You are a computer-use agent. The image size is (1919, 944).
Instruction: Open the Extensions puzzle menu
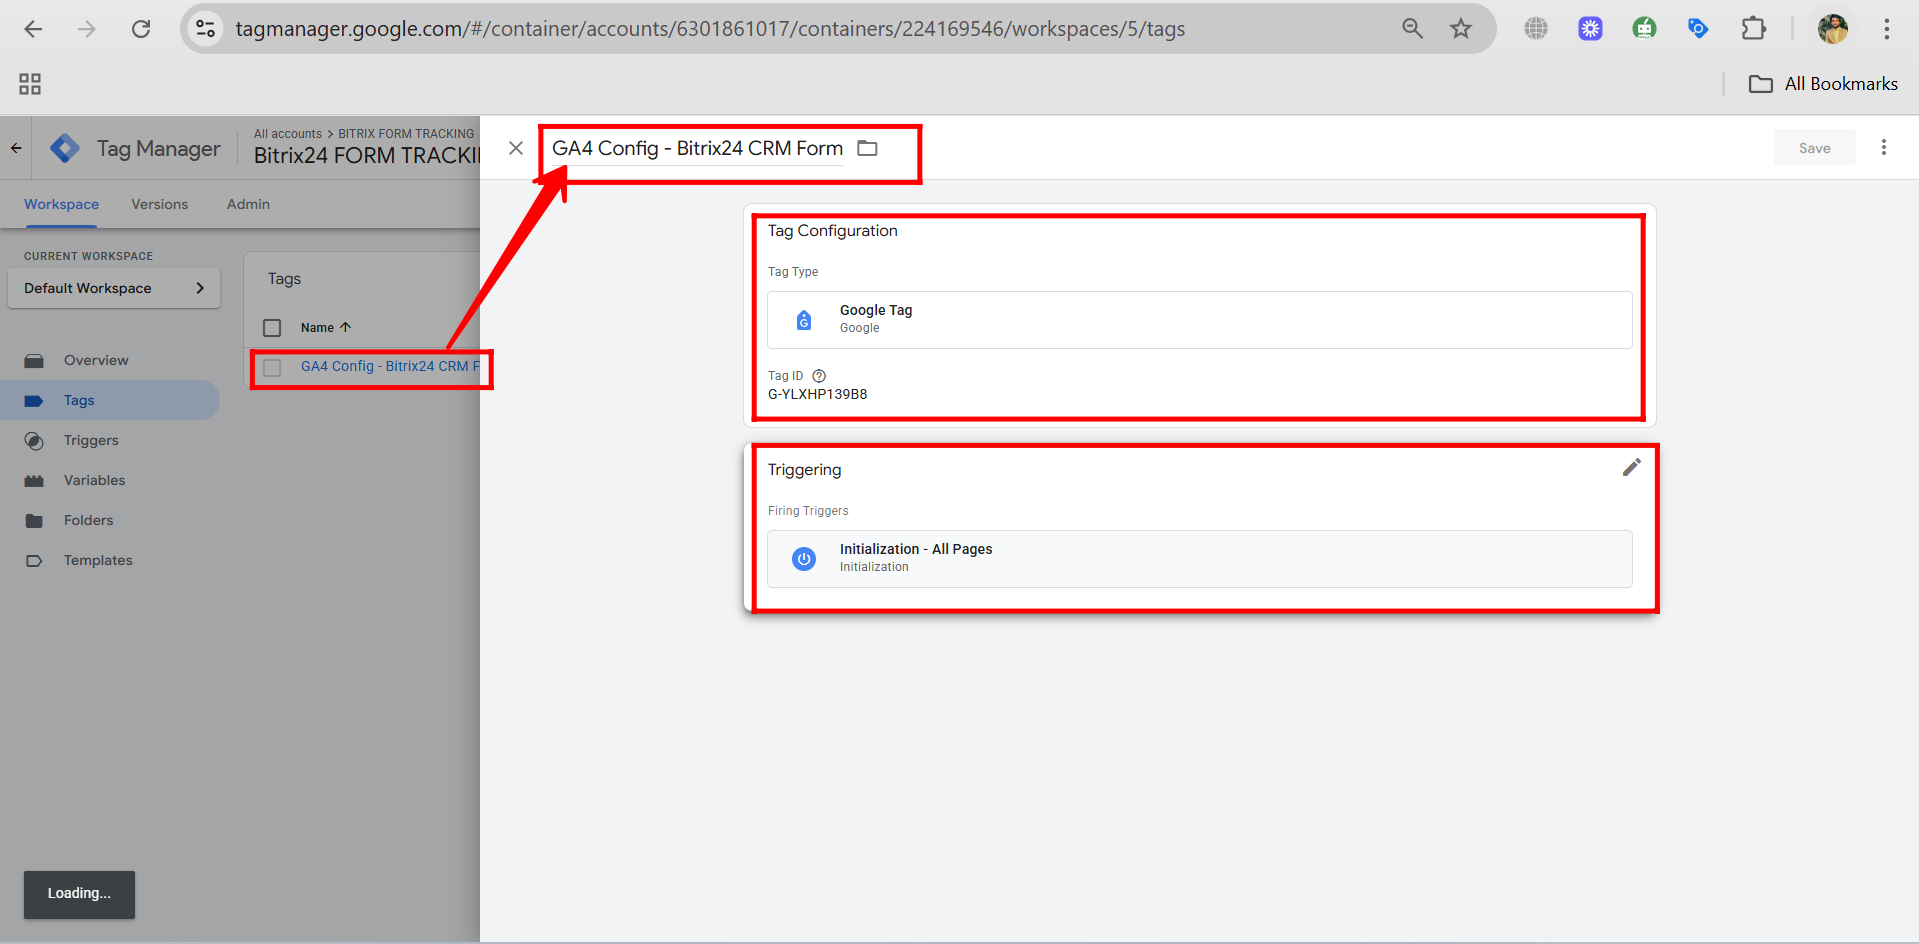1753,29
